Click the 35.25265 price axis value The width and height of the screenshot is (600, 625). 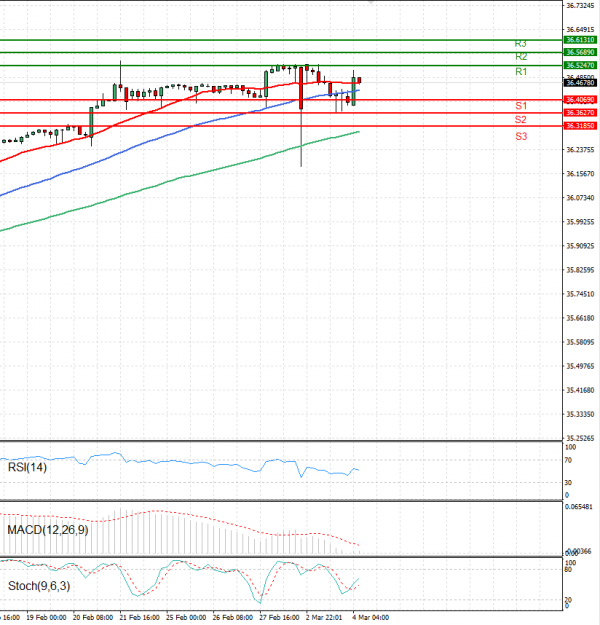pyautogui.click(x=580, y=438)
